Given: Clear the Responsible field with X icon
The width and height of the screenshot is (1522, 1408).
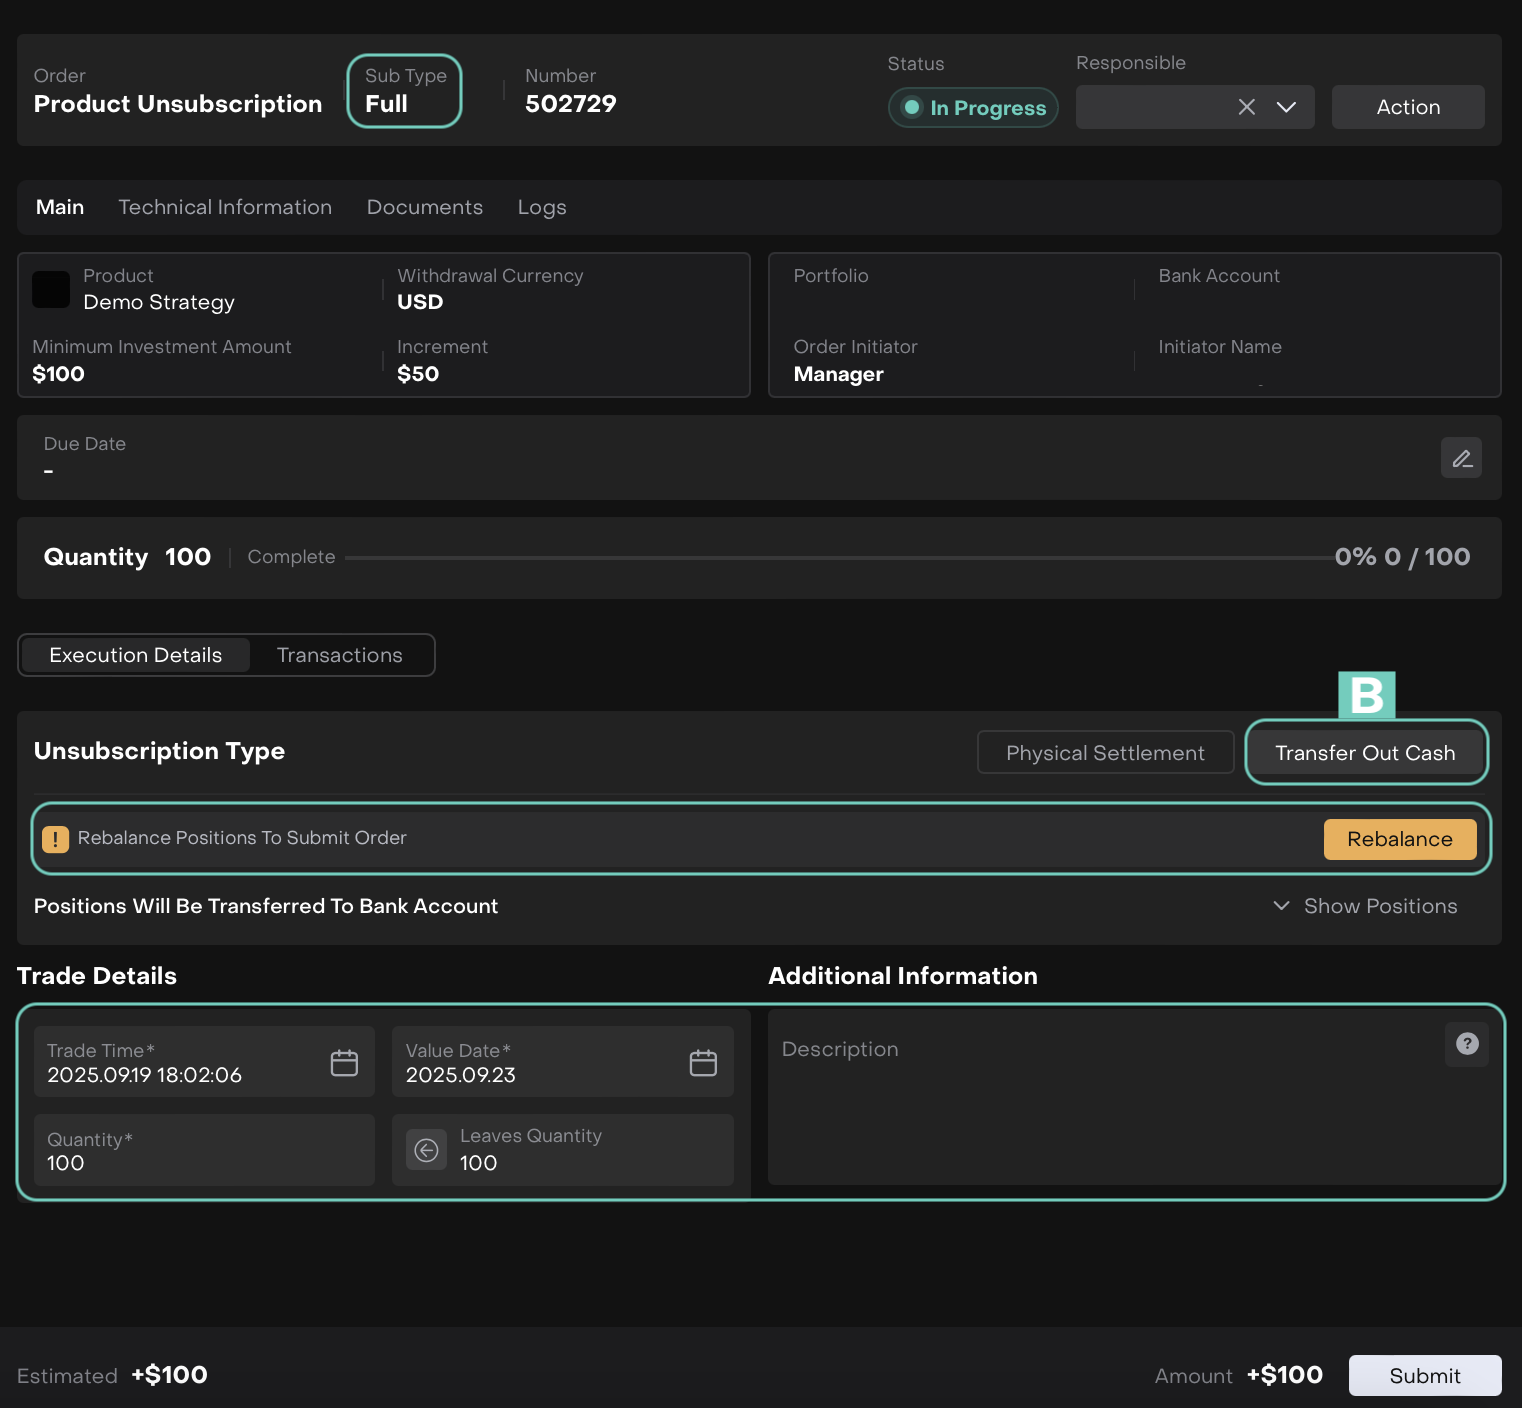Looking at the screenshot, I should click(x=1246, y=107).
